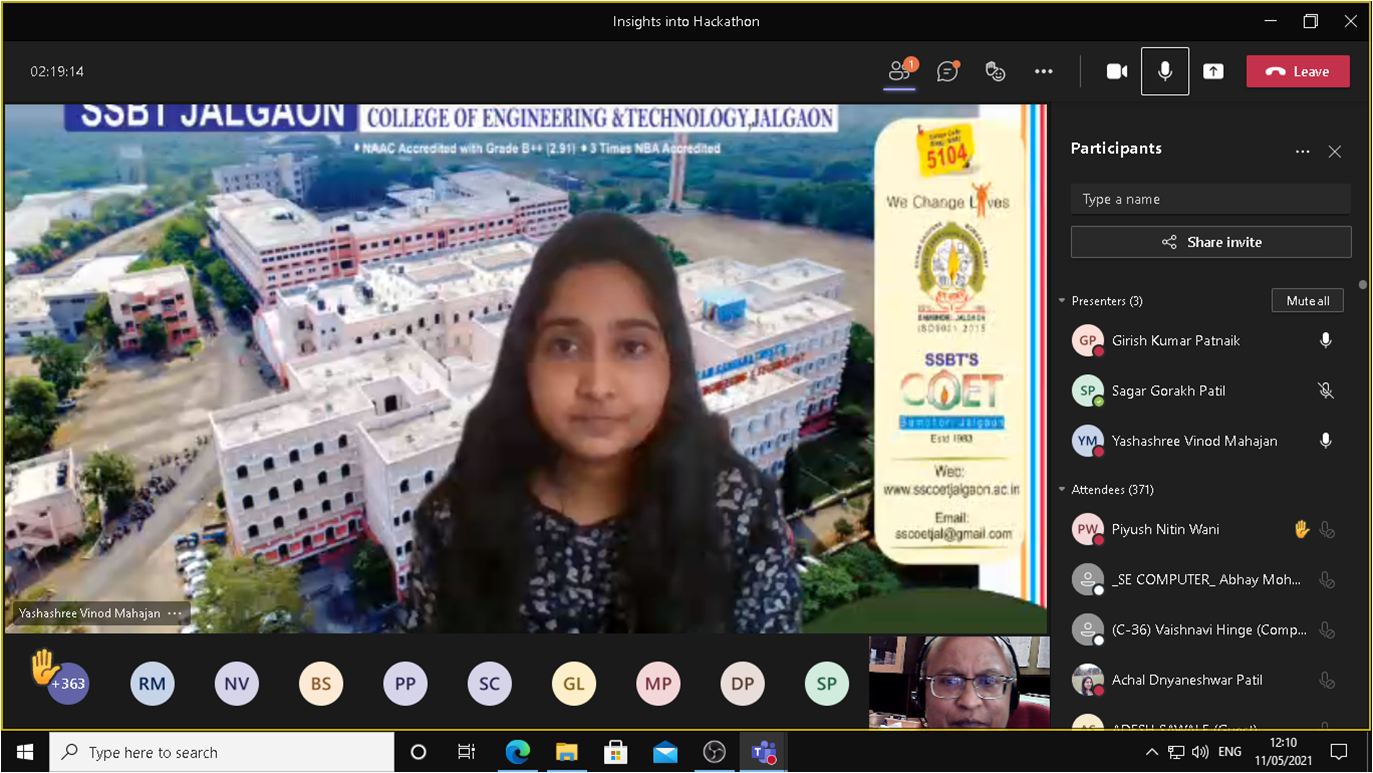Select the GL participant avatar
This screenshot has width=1373, height=773.
tap(574, 684)
